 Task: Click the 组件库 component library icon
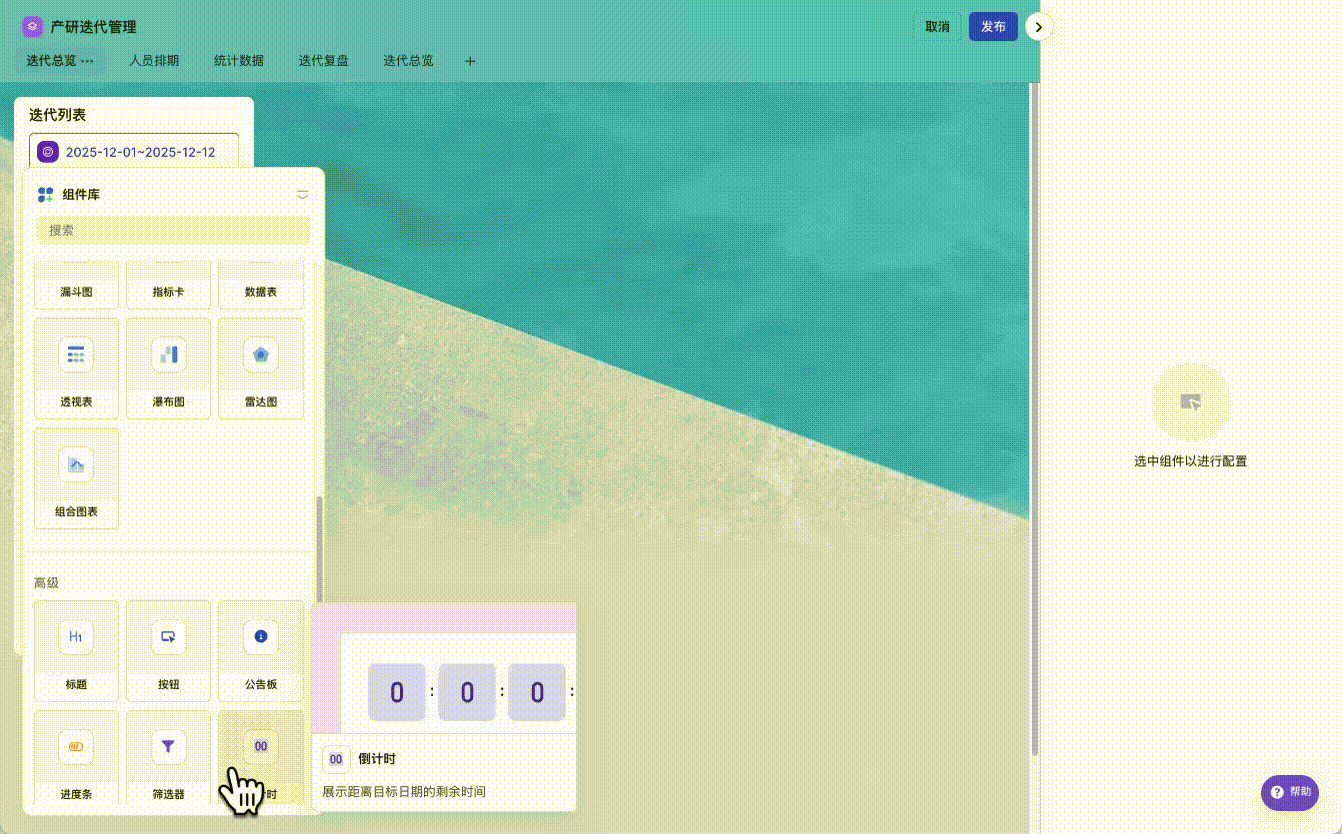pos(45,194)
